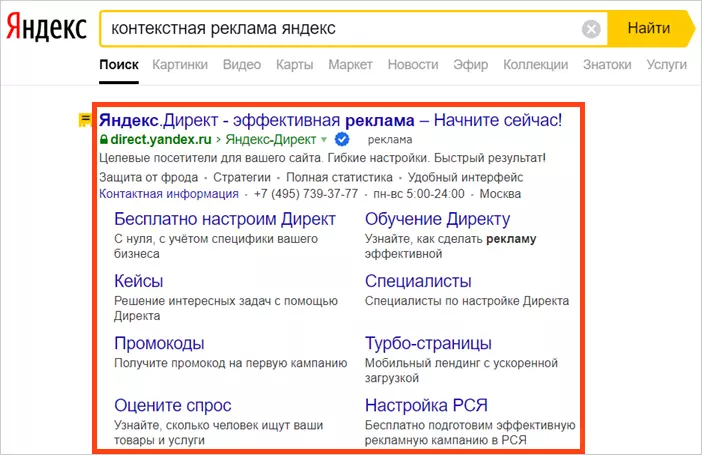Open the Эфир tab

coord(471,65)
